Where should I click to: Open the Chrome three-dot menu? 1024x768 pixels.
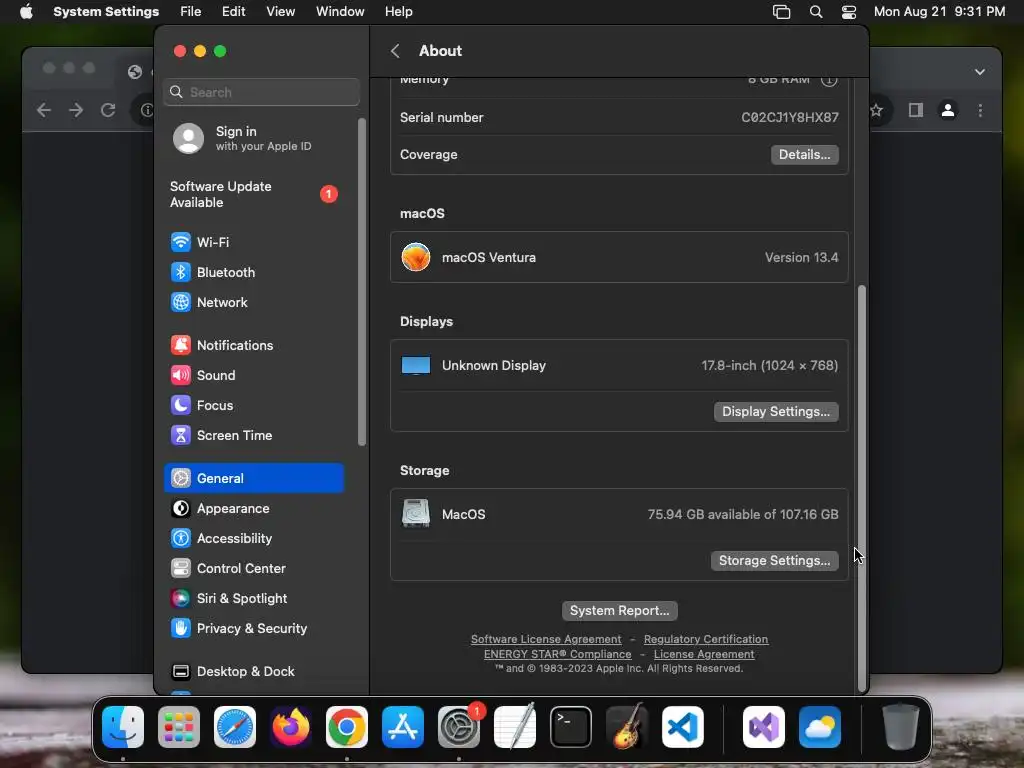pyautogui.click(x=980, y=110)
